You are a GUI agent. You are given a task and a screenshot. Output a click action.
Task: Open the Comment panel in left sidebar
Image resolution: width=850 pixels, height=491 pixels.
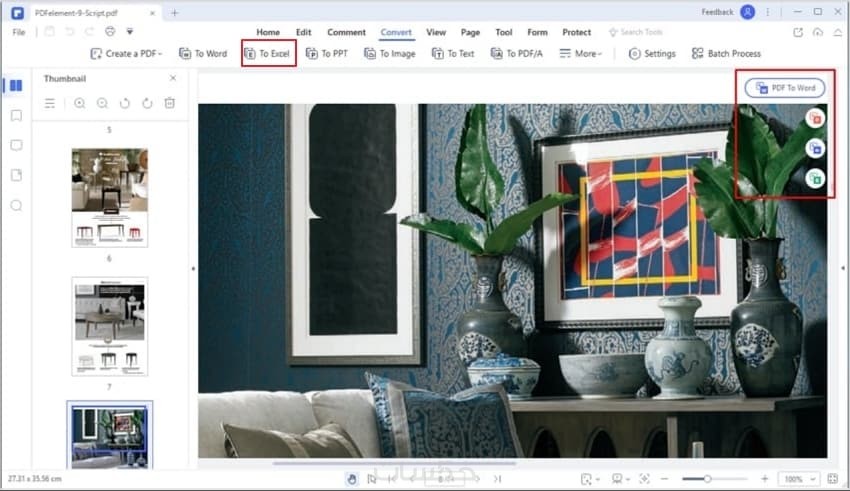(17, 145)
